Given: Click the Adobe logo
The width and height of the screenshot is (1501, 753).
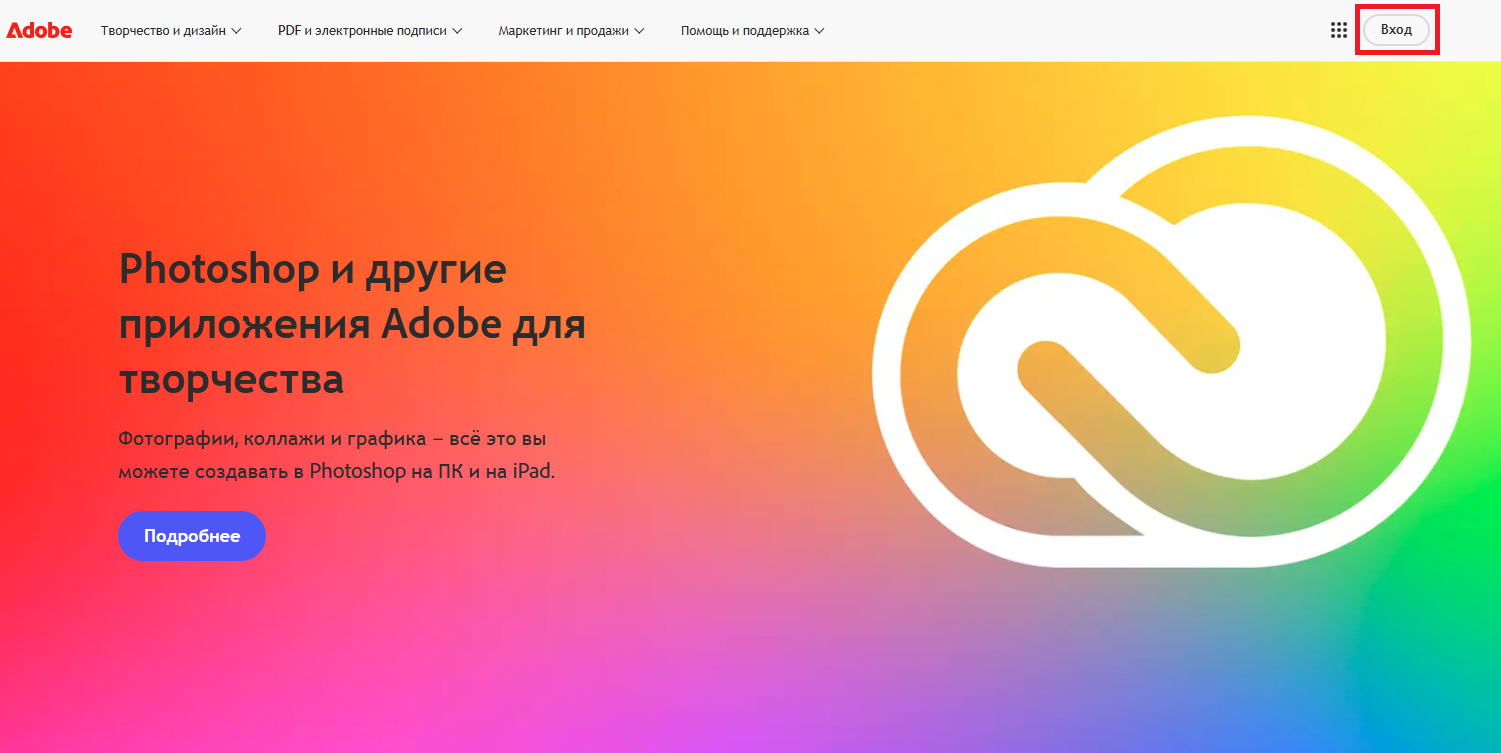Looking at the screenshot, I should coord(39,30).
